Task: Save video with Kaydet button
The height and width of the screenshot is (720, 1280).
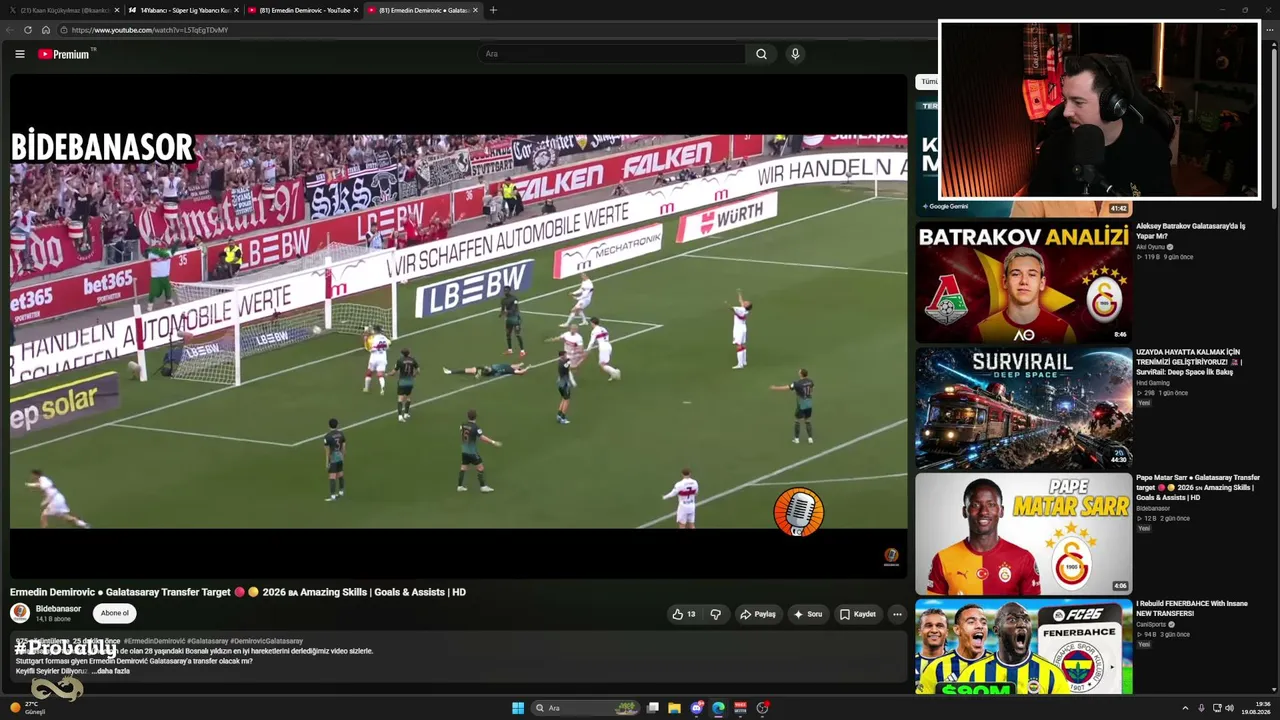Action: point(858,614)
